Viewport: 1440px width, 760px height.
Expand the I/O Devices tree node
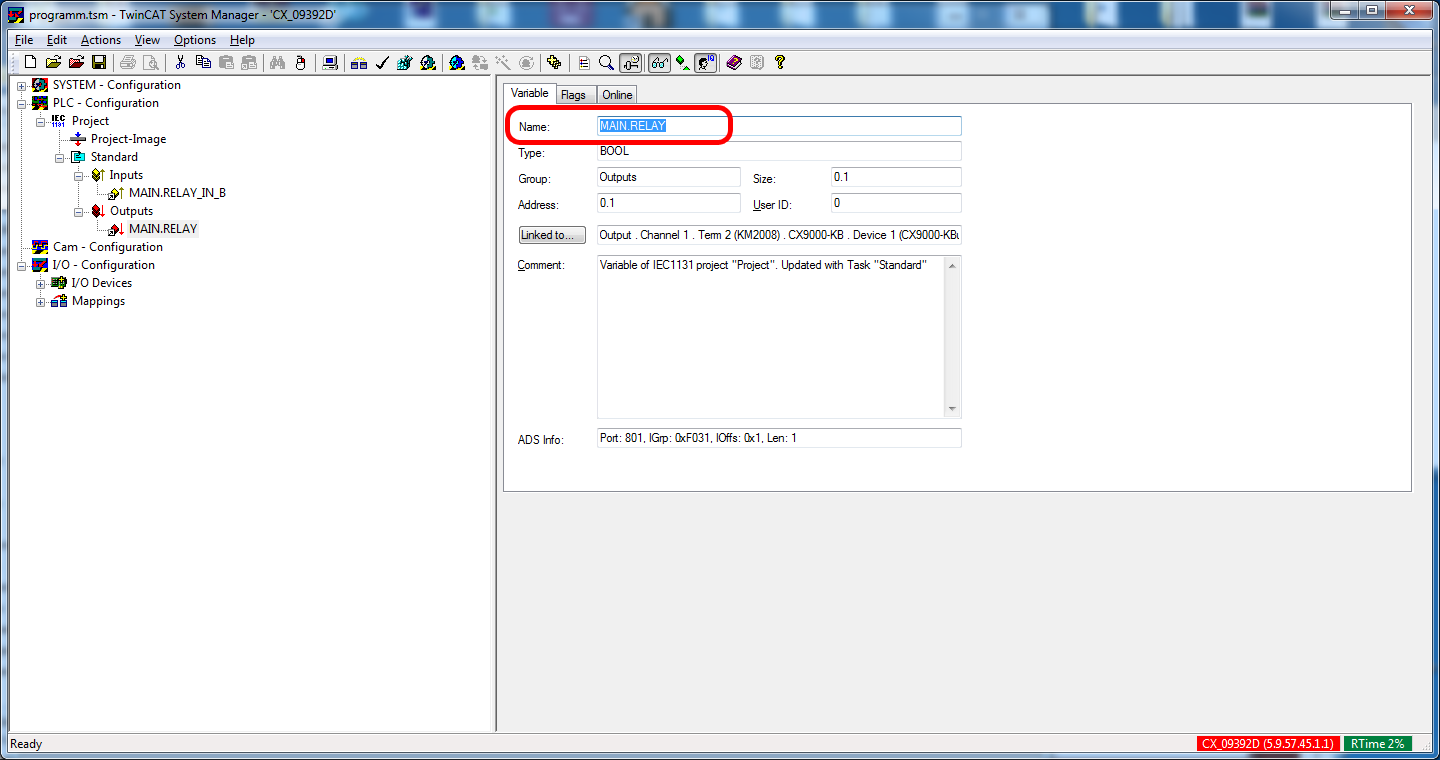41,284
